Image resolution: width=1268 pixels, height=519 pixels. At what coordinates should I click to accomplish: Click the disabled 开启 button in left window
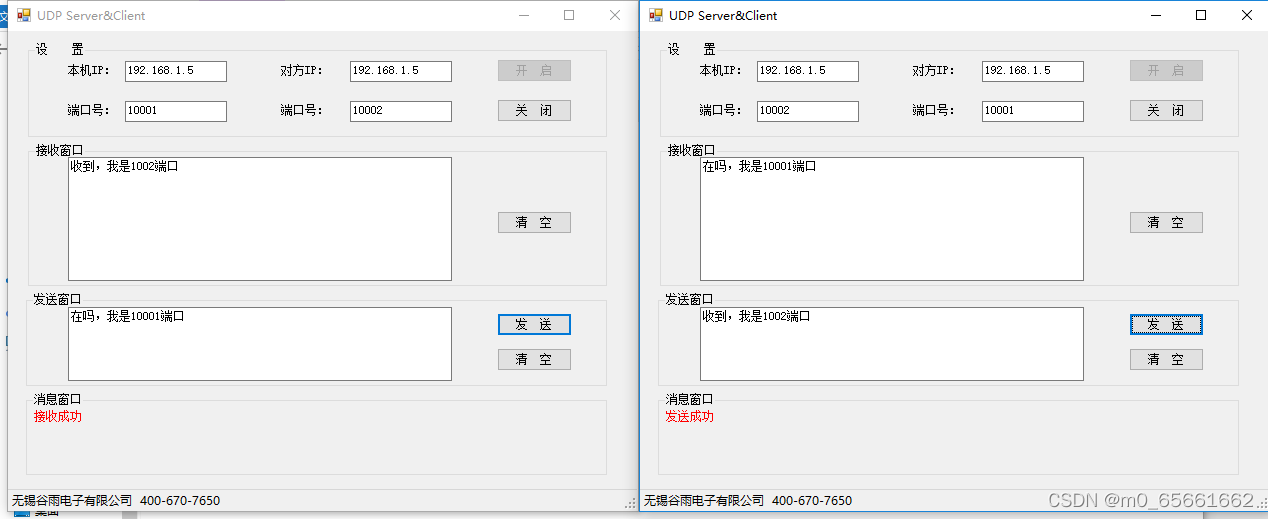(534, 71)
